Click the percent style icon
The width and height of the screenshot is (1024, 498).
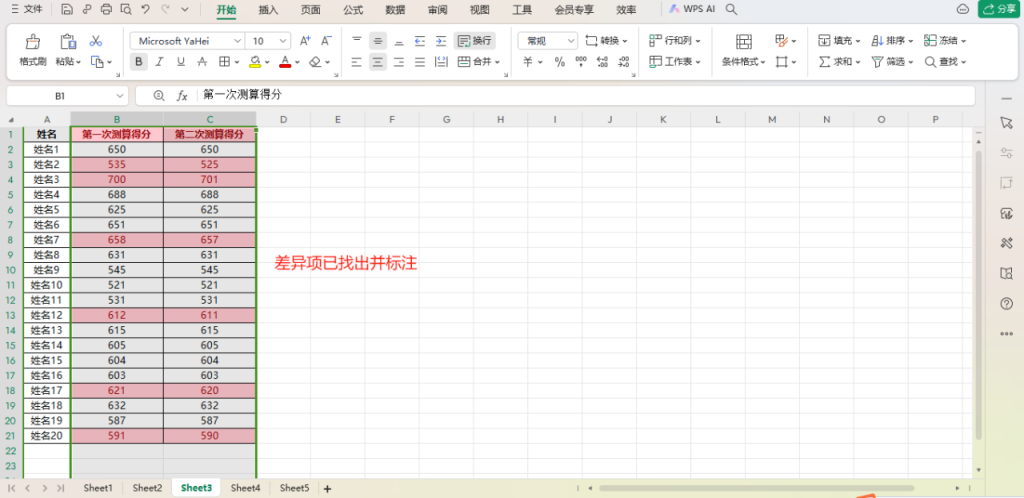(x=559, y=62)
